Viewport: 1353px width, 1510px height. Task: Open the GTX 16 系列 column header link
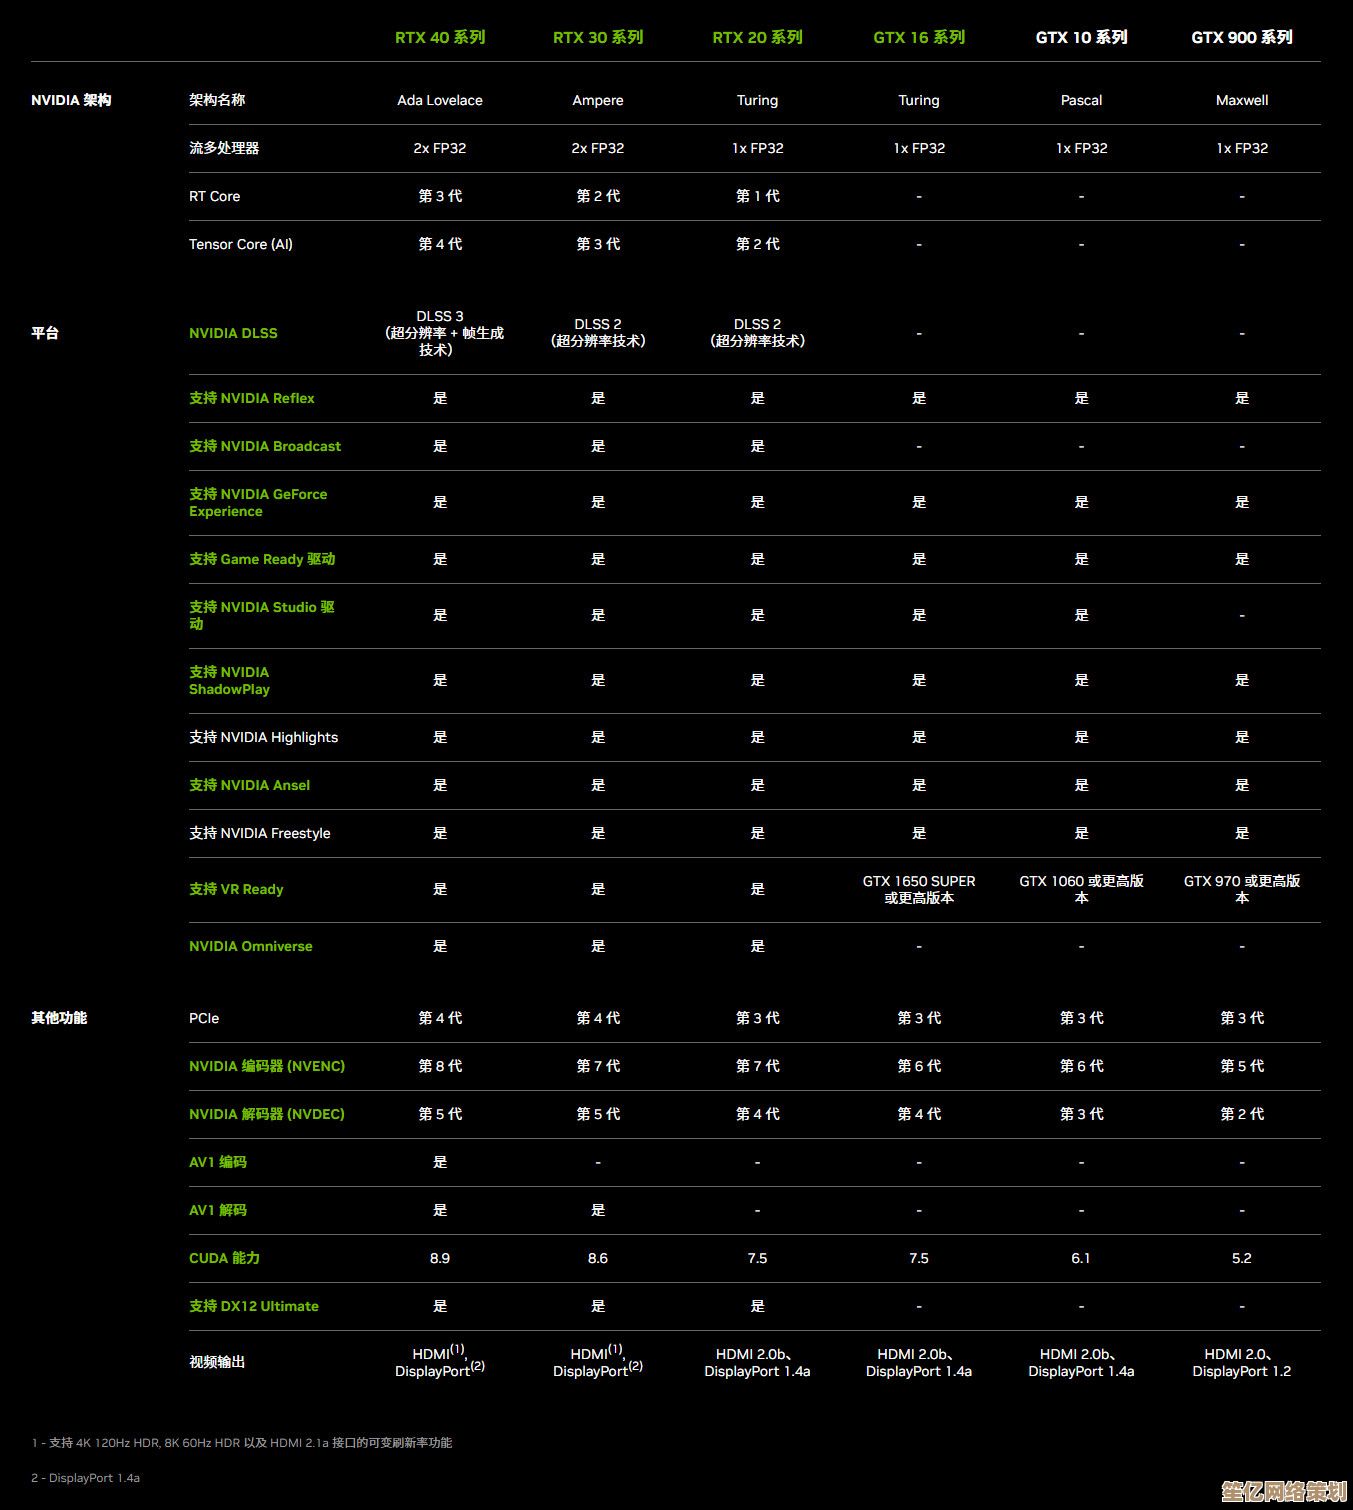point(919,38)
